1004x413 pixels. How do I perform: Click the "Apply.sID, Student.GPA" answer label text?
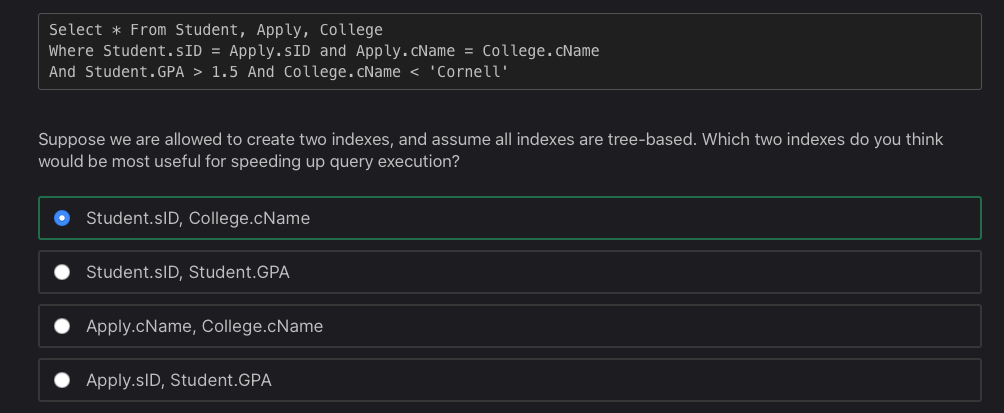[178, 380]
